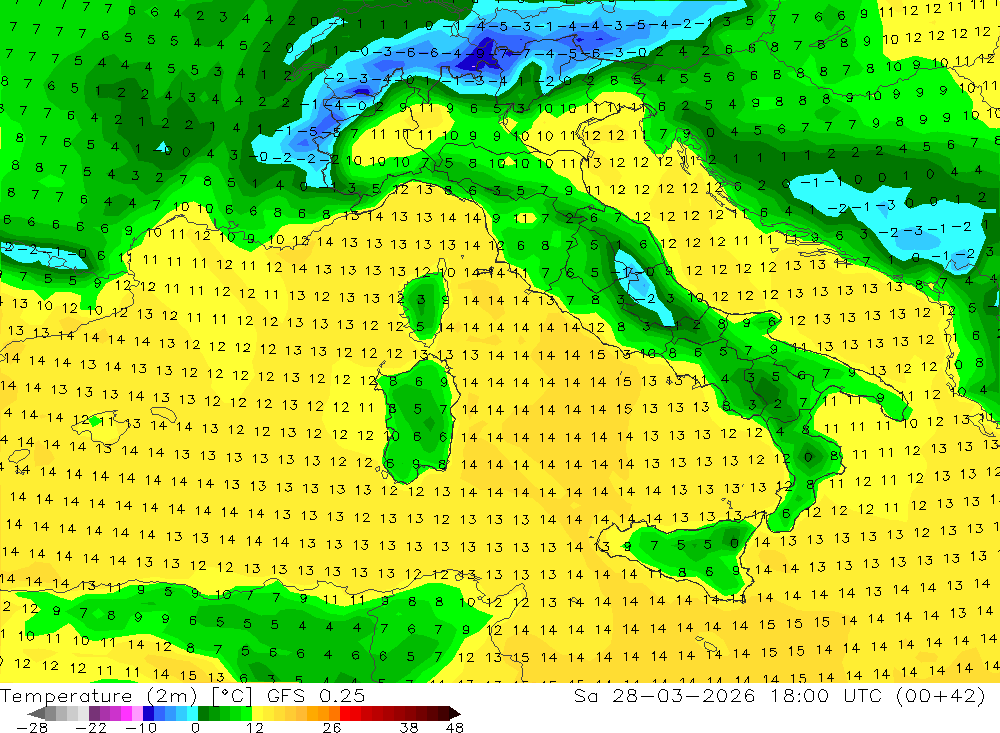Click the "(00+42)" forecast offset text
This screenshot has width=1000, height=733.
[941, 695]
